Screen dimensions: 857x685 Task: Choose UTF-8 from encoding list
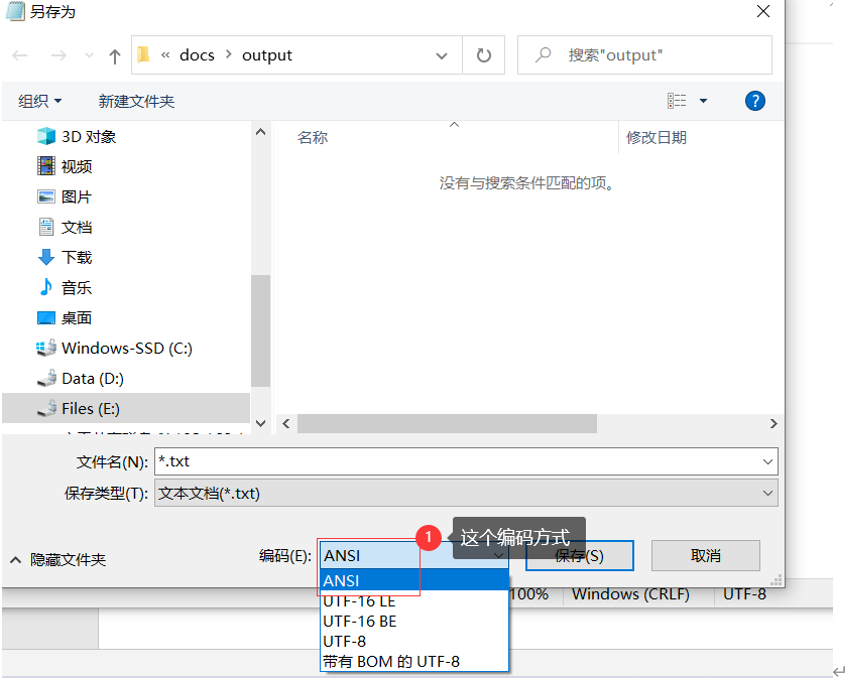[x=346, y=641]
